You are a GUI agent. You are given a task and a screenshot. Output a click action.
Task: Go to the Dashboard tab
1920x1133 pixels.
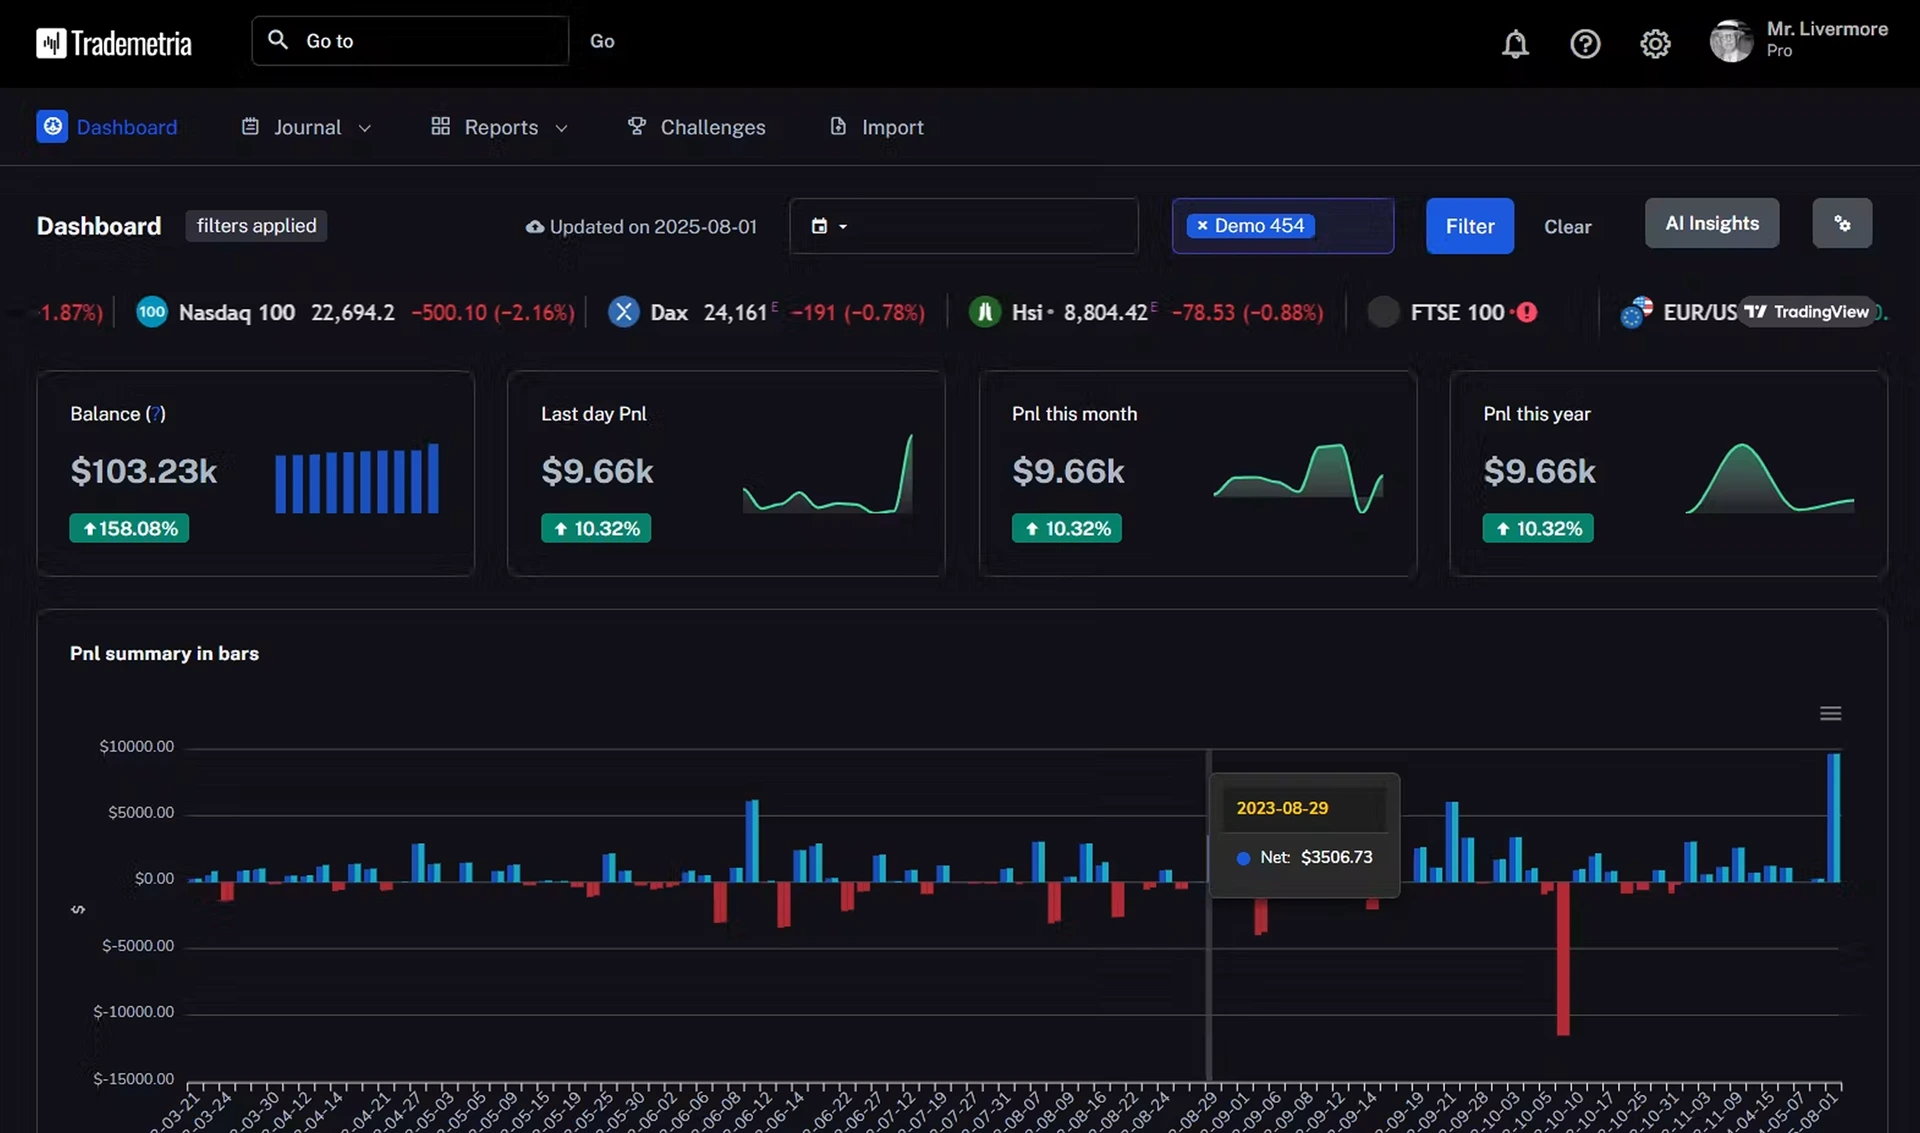(x=107, y=126)
